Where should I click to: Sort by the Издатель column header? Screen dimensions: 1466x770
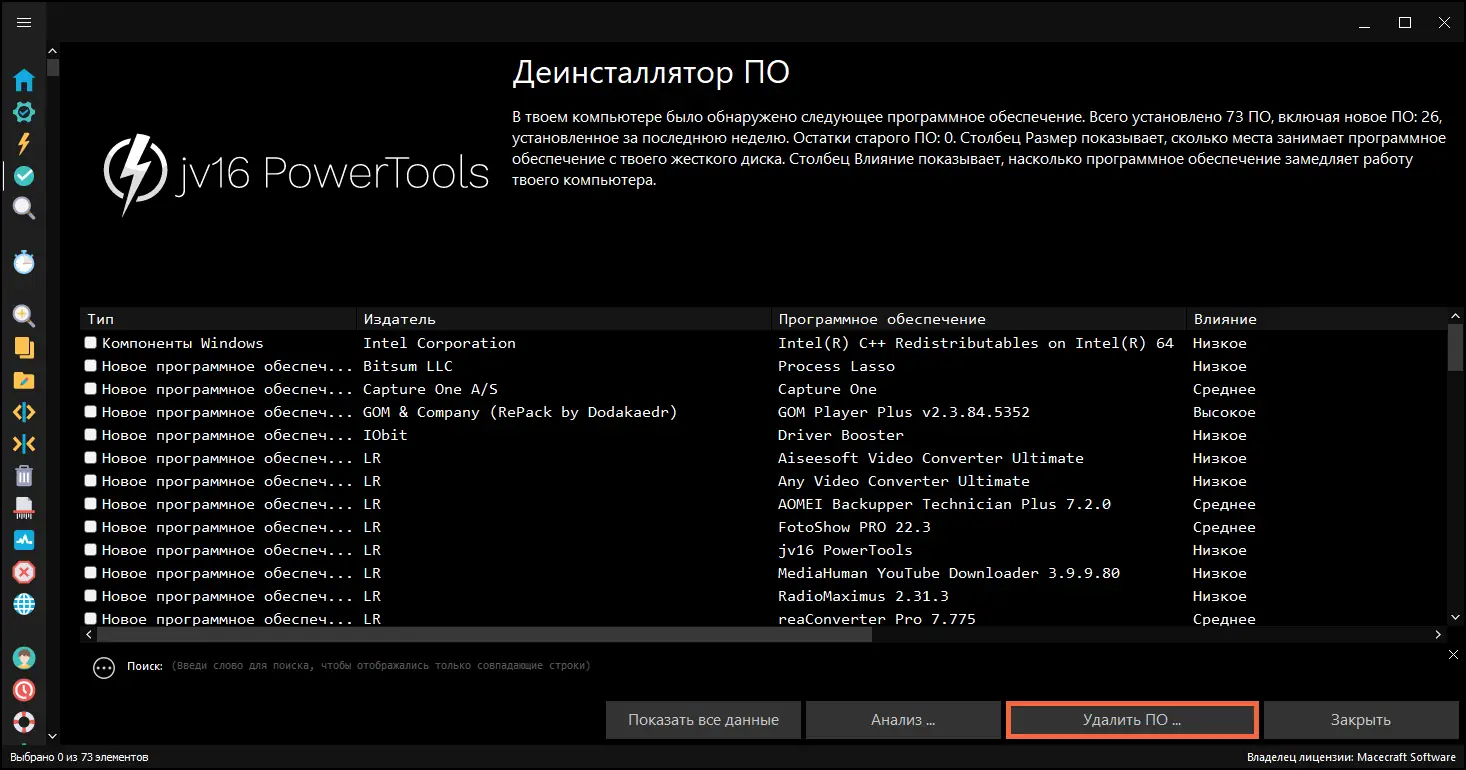coord(564,319)
